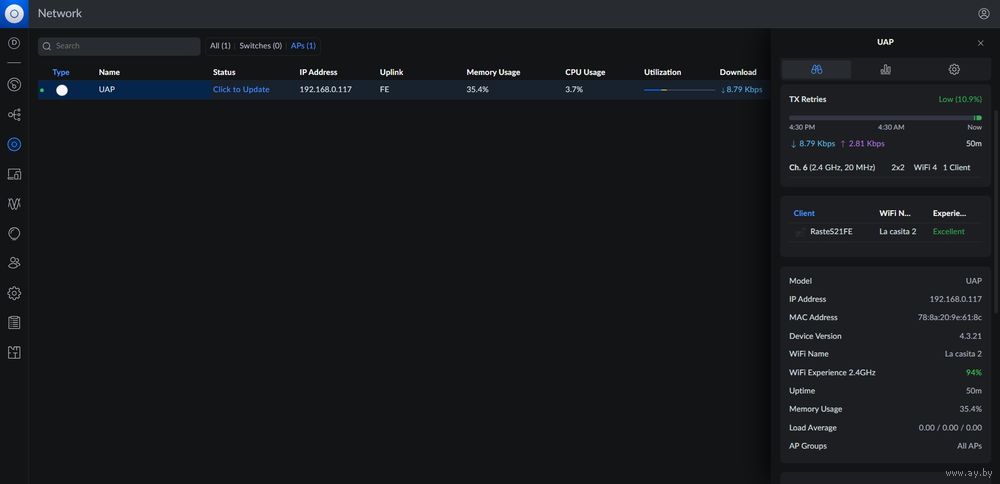The height and width of the screenshot is (484, 1000).
Task: Close the UAP details panel
Action: pyautogui.click(x=980, y=43)
